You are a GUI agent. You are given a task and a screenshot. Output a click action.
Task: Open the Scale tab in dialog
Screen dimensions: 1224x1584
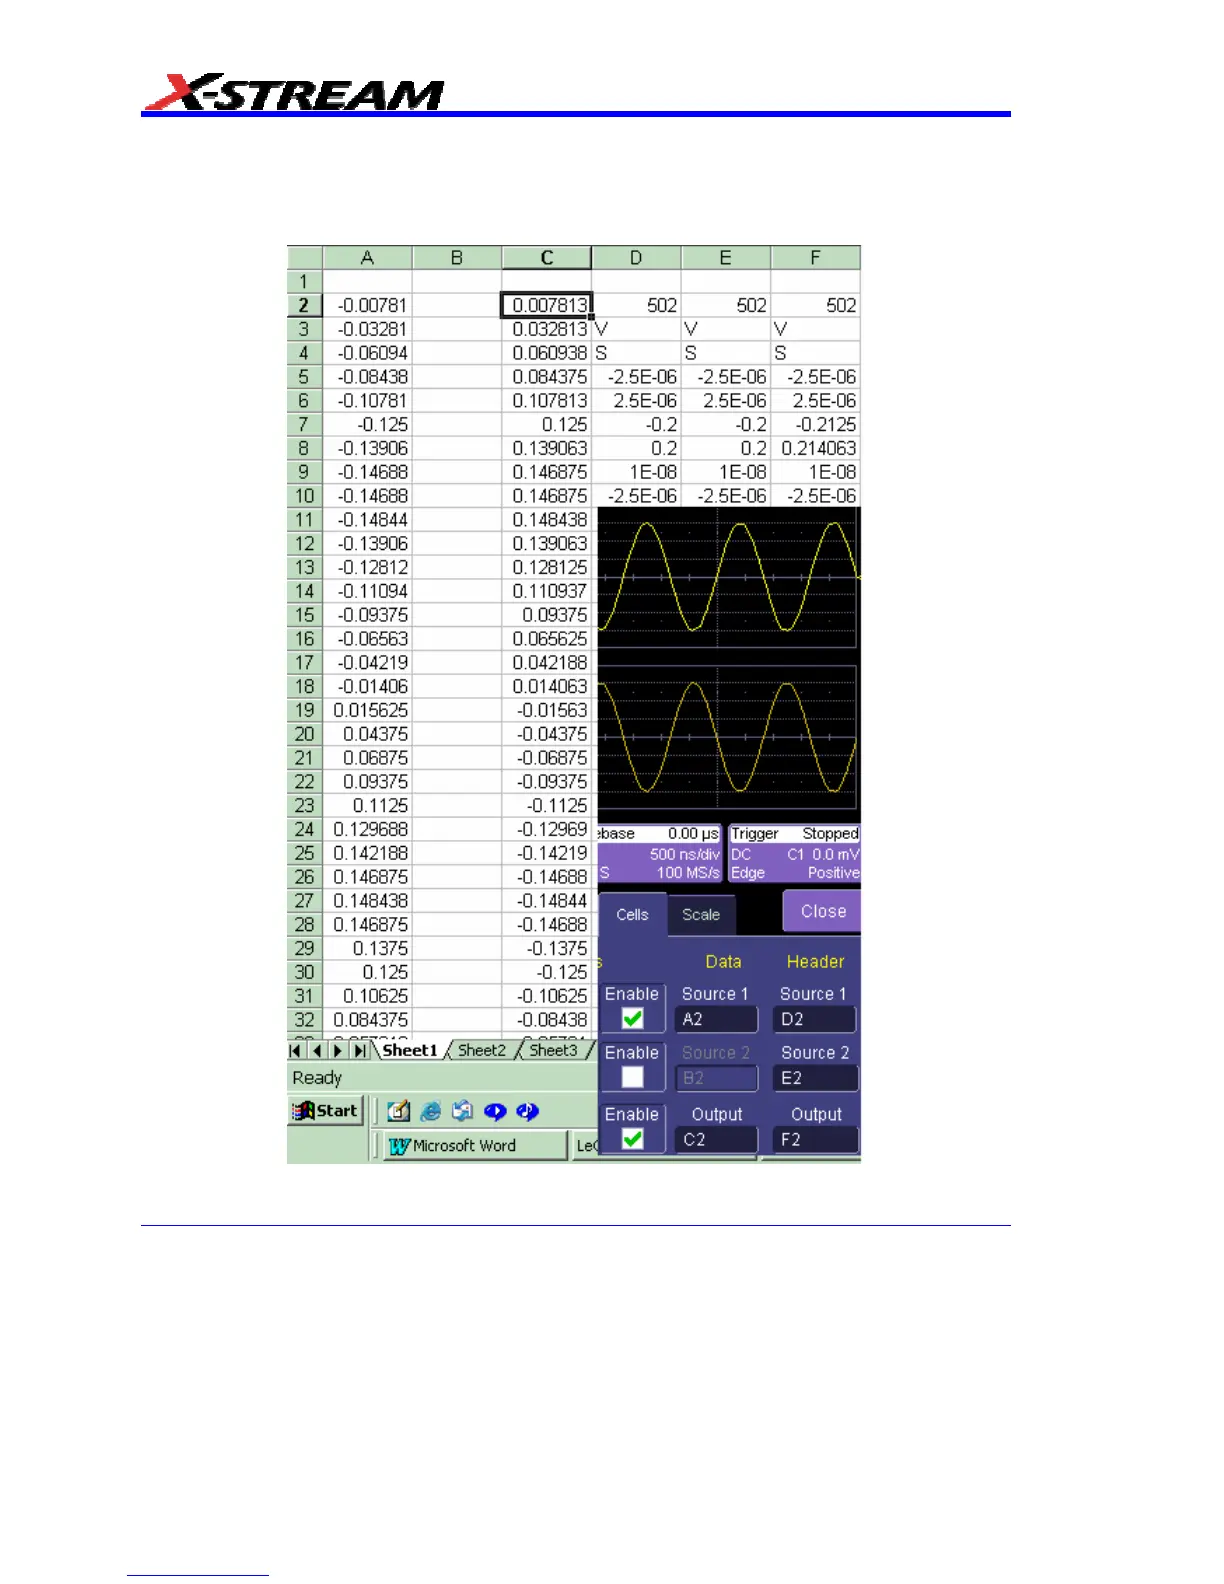click(x=701, y=915)
